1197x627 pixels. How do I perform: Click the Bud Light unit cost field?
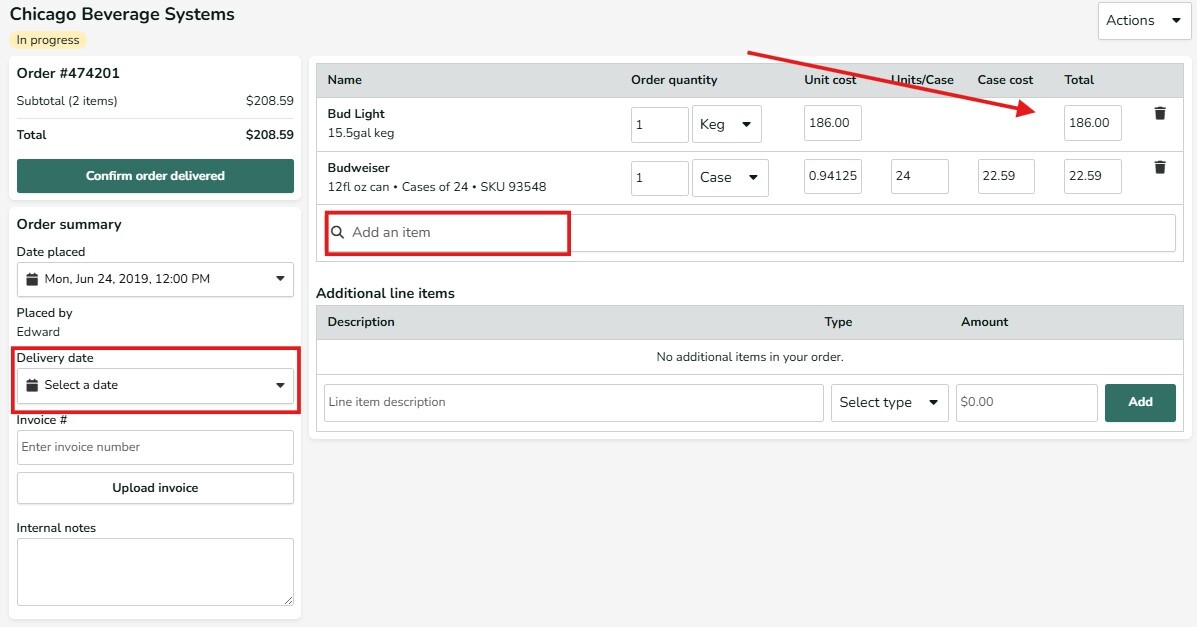click(832, 123)
